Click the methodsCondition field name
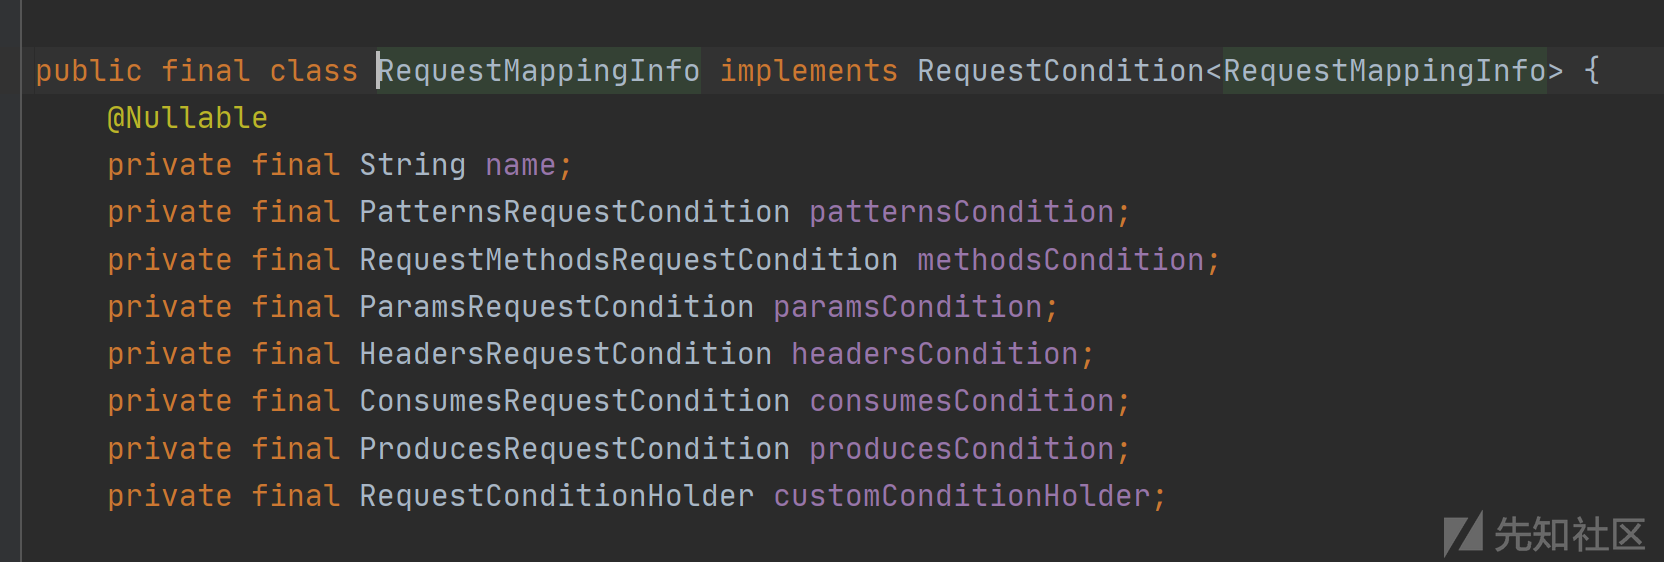This screenshot has width=1664, height=562. (1061, 260)
